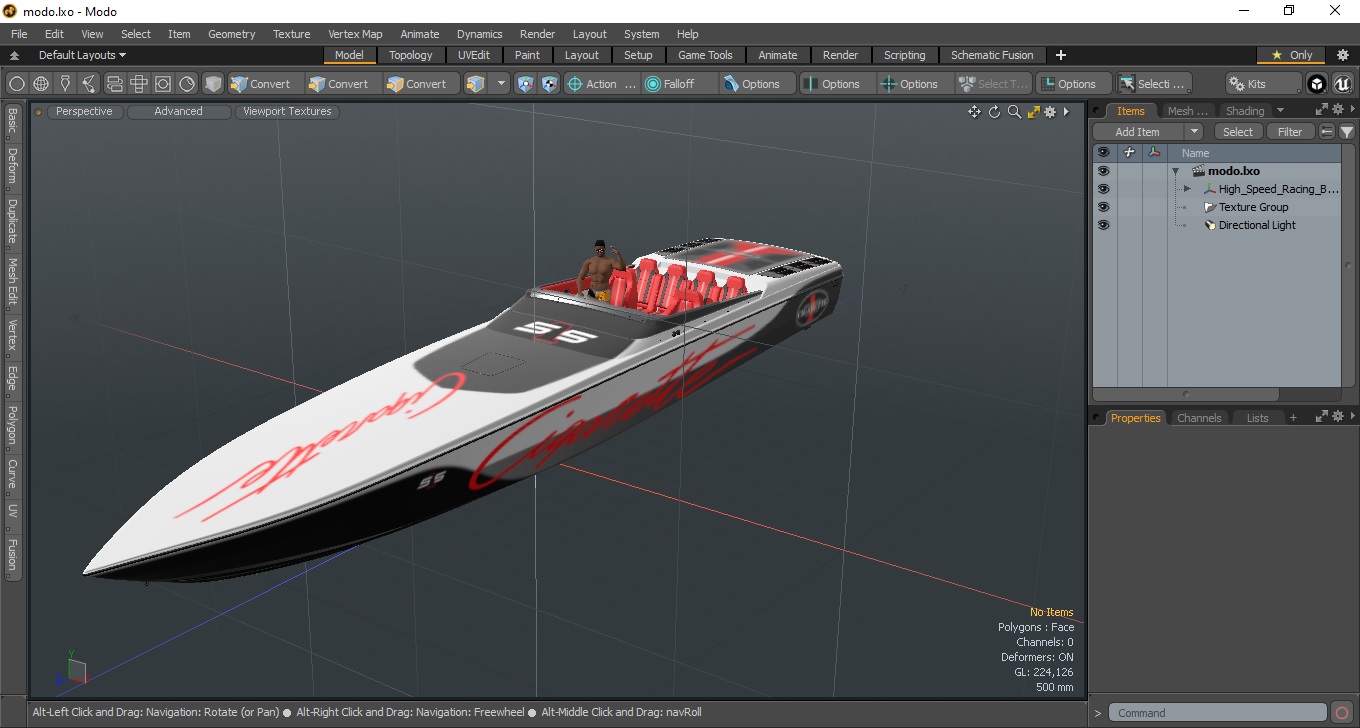The height and width of the screenshot is (728, 1360).
Task: Switch to the UVEdit layout tab
Action: coord(474,55)
